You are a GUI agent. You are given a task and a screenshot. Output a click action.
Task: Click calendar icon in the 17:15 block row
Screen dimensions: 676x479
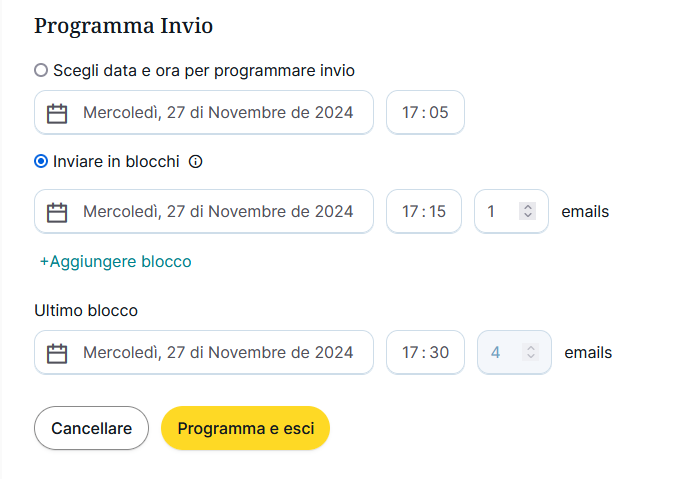[57, 212]
